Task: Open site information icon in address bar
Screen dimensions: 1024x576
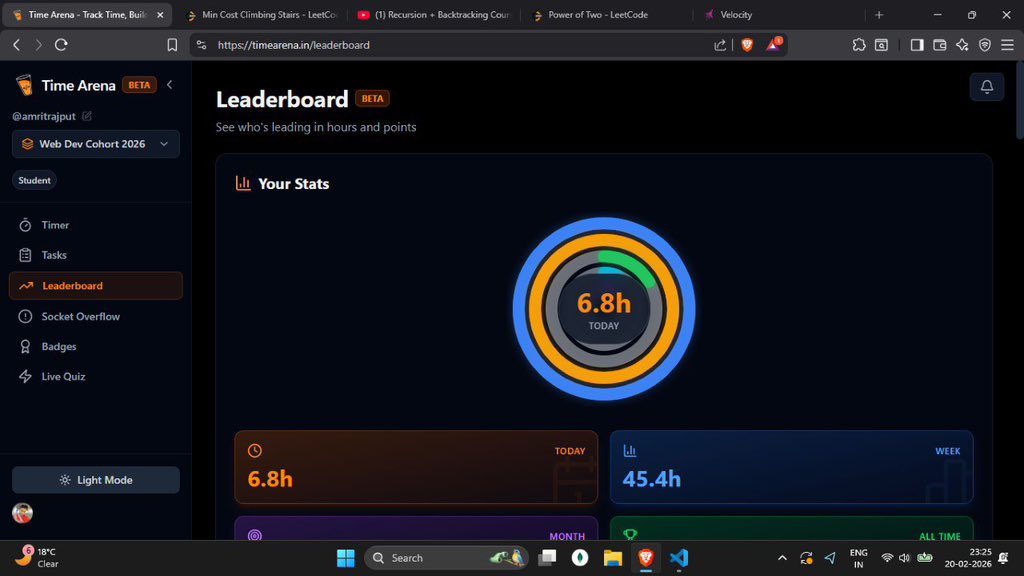Action: pos(202,45)
